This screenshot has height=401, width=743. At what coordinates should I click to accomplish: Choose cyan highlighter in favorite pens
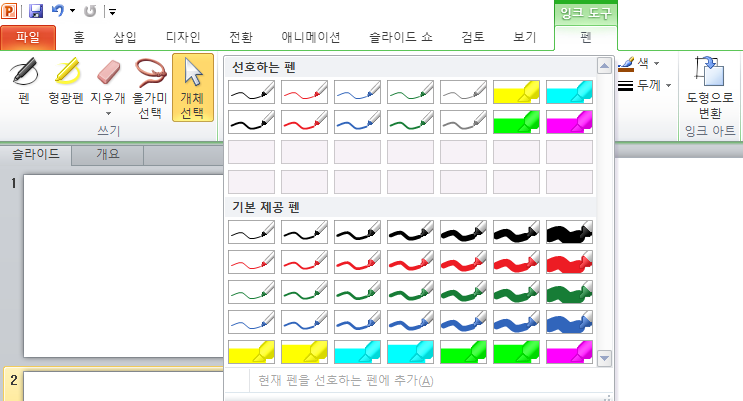coord(570,92)
